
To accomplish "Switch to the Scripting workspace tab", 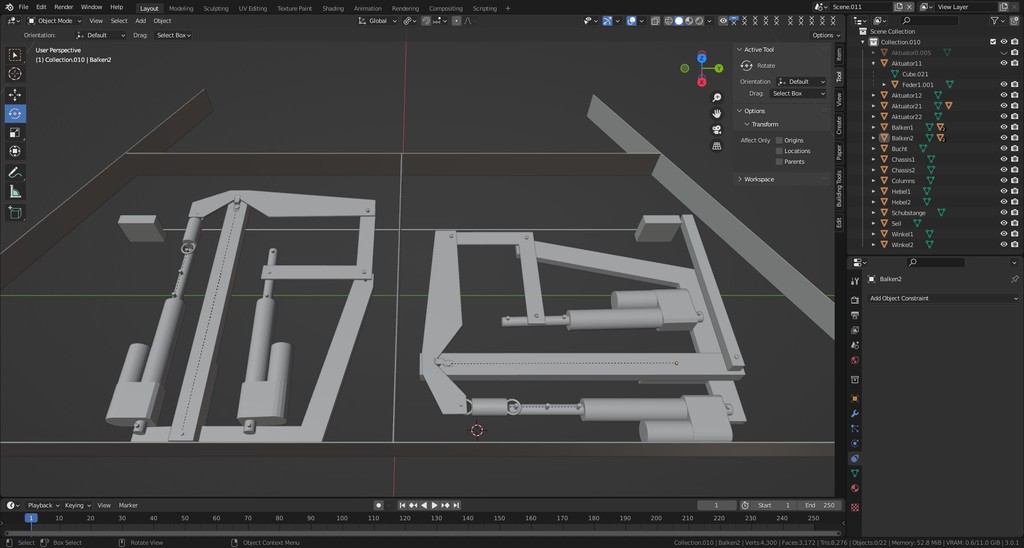I will point(485,8).
